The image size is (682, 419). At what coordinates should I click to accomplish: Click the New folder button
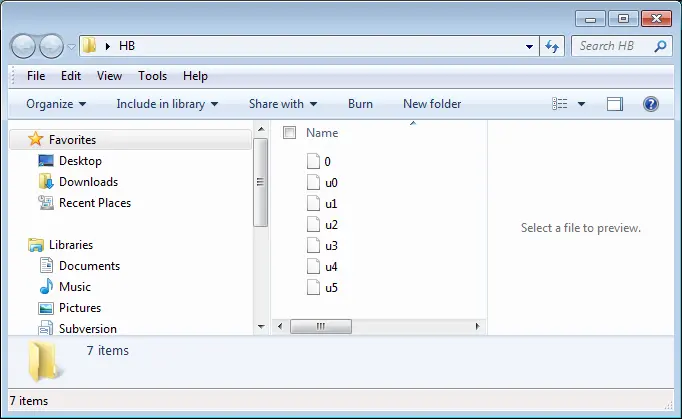(432, 104)
